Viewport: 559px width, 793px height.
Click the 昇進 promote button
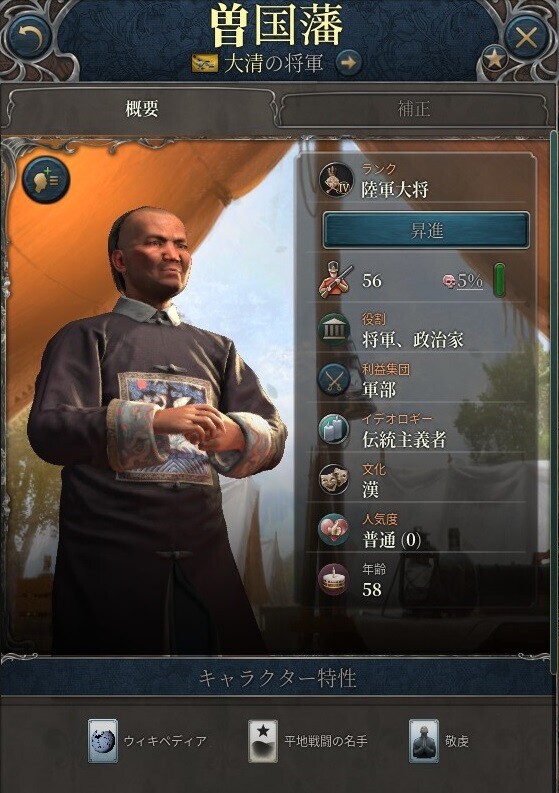click(x=426, y=231)
